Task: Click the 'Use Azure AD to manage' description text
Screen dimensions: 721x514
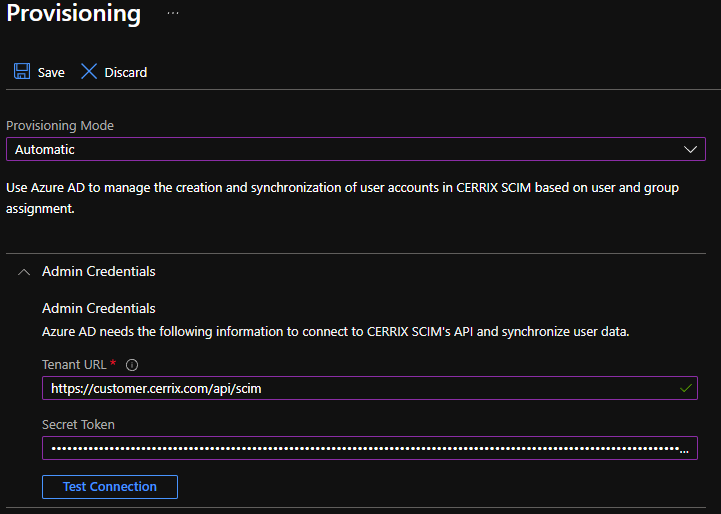Action: point(342,198)
